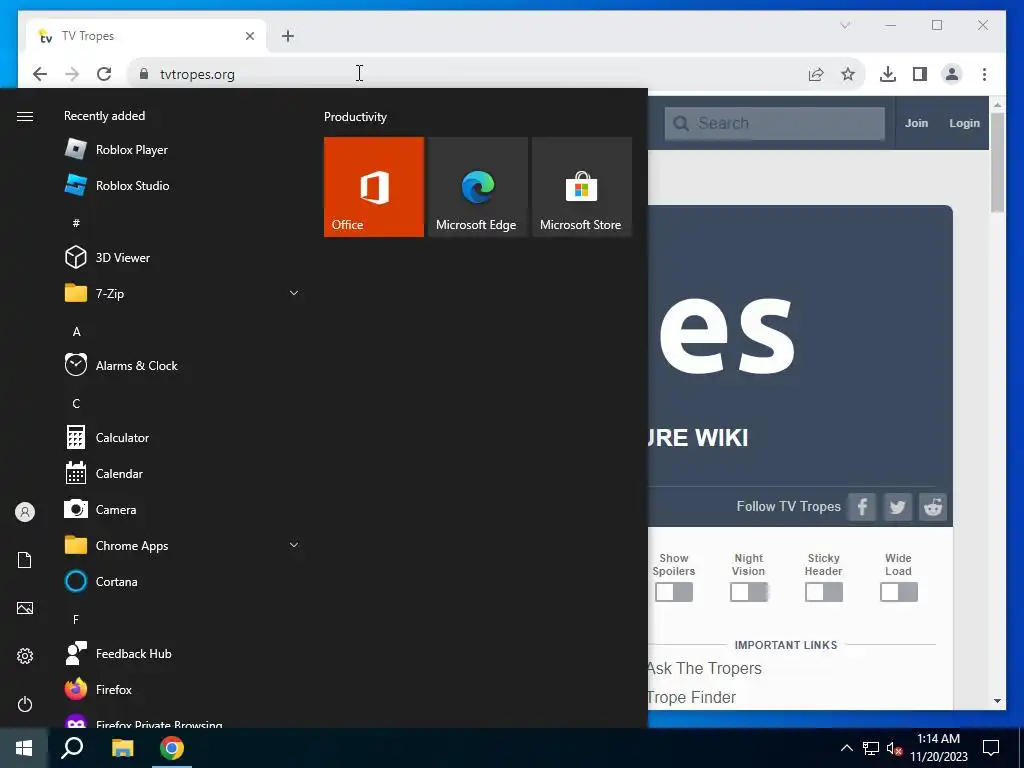The height and width of the screenshot is (768, 1024).
Task: Jump to letter A index
Action: coord(76,331)
